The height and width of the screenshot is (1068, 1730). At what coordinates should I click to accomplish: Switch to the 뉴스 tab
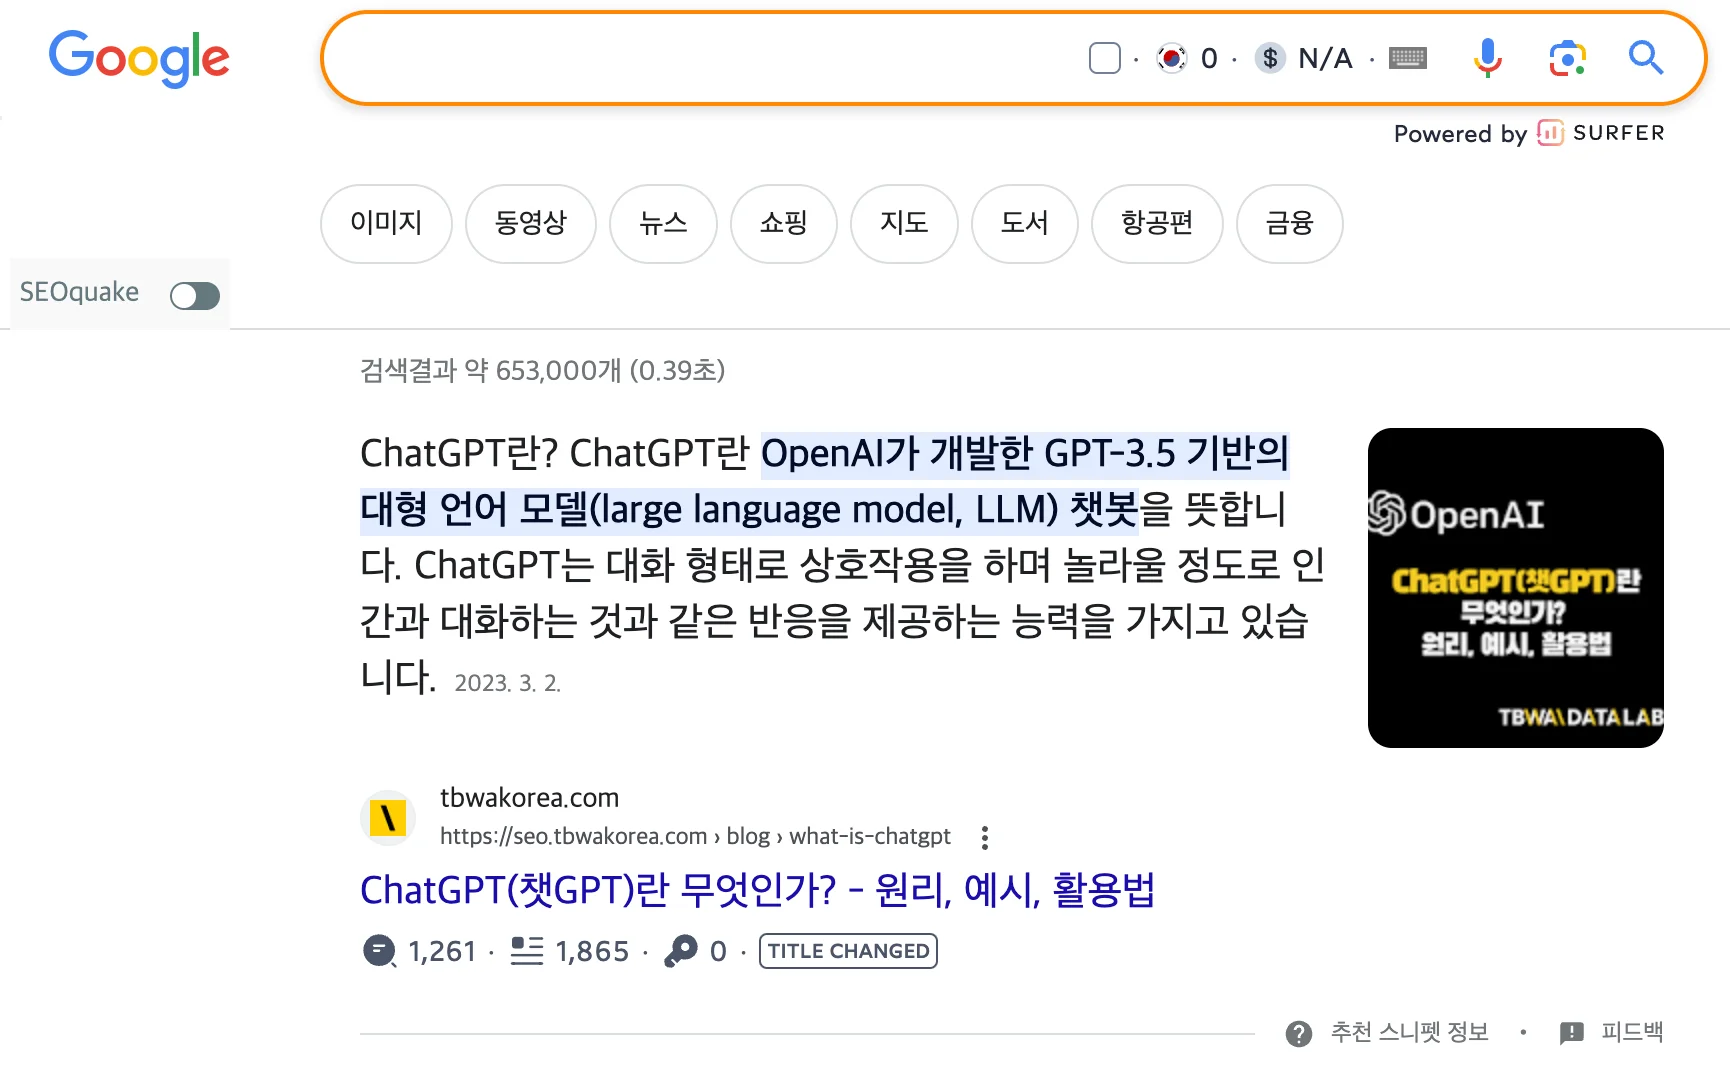(663, 224)
